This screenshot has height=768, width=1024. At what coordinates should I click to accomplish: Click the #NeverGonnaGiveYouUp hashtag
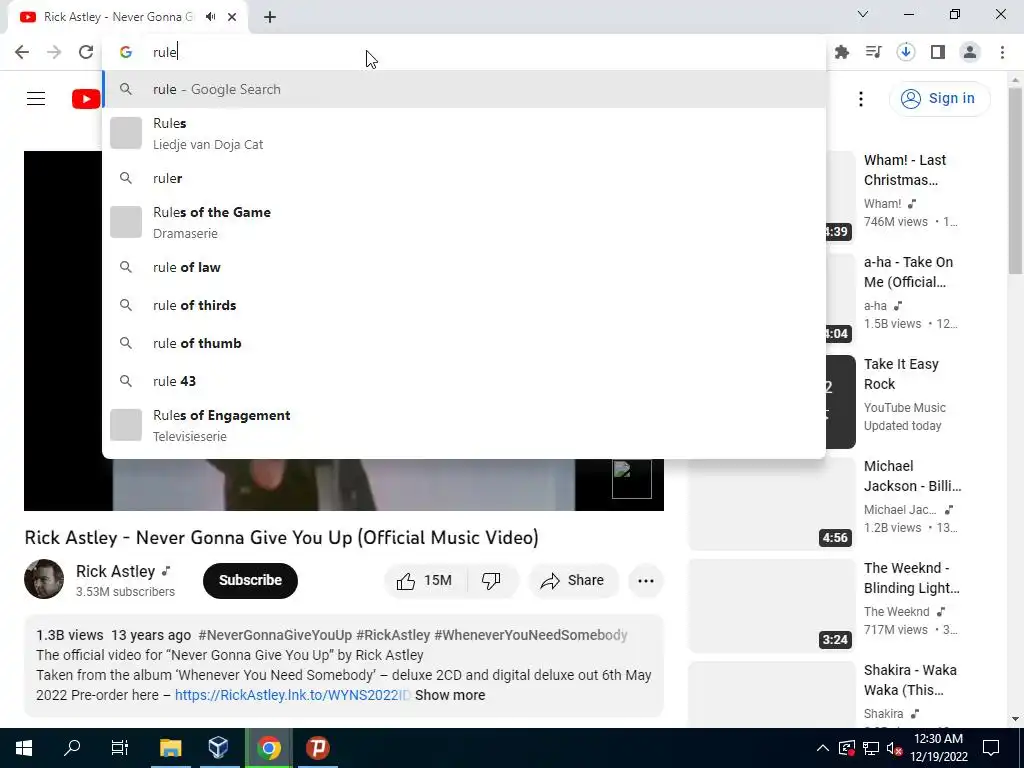[x=275, y=635]
